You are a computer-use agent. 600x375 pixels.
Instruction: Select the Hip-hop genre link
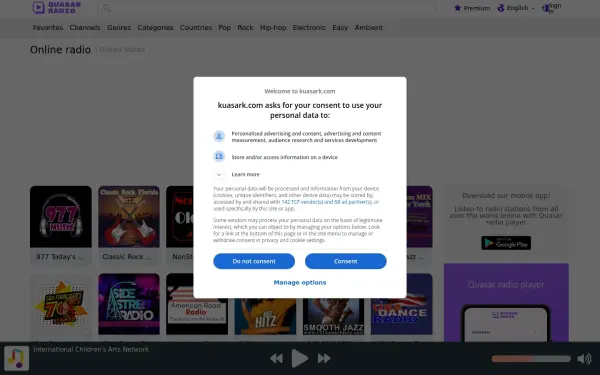click(273, 28)
